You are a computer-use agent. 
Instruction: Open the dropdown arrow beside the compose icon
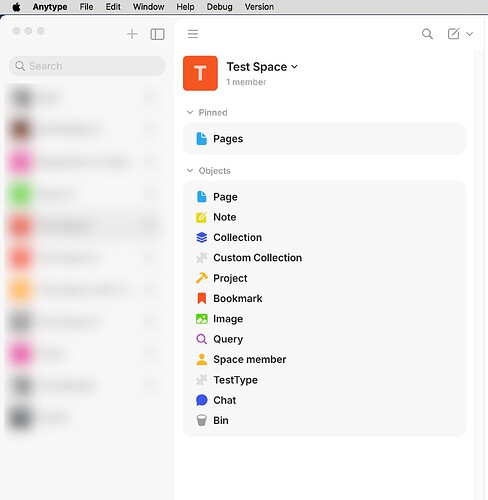tap(469, 34)
